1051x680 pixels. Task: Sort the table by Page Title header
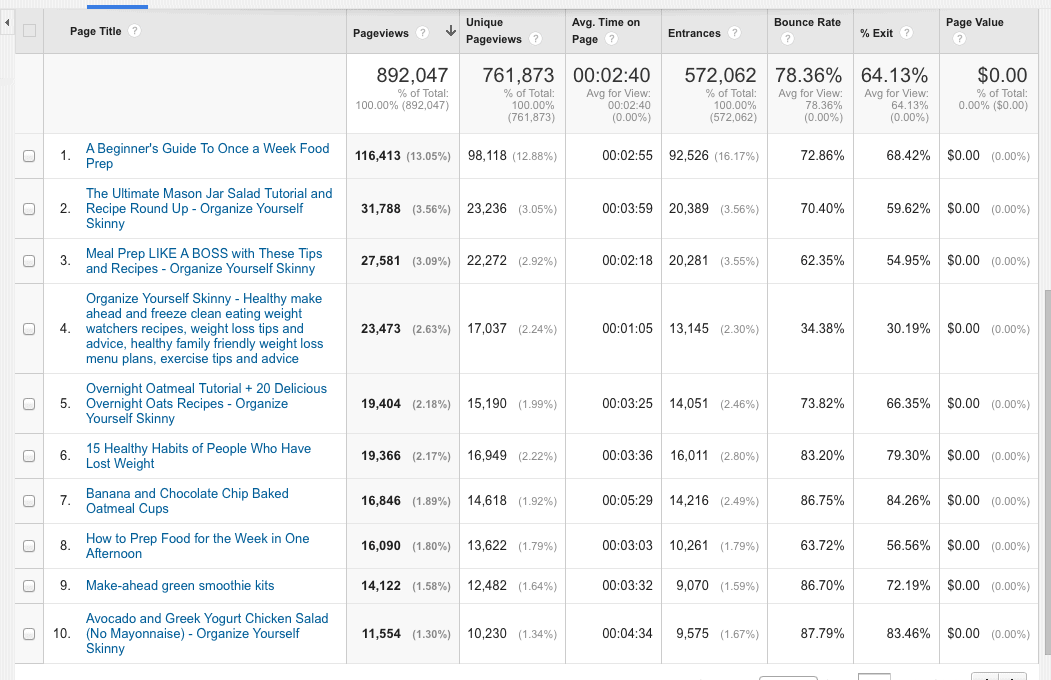click(96, 31)
